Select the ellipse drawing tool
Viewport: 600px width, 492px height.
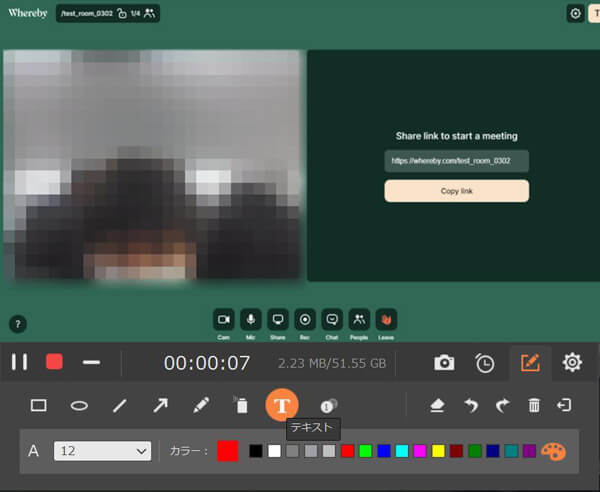coord(79,405)
